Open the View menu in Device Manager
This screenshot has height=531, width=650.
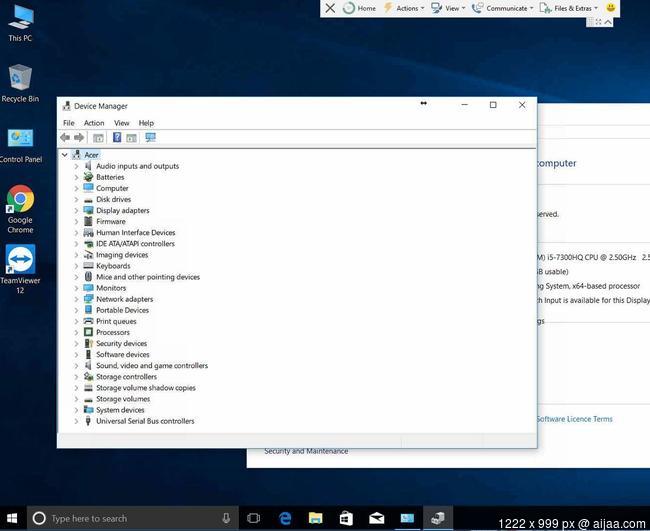click(x=121, y=123)
